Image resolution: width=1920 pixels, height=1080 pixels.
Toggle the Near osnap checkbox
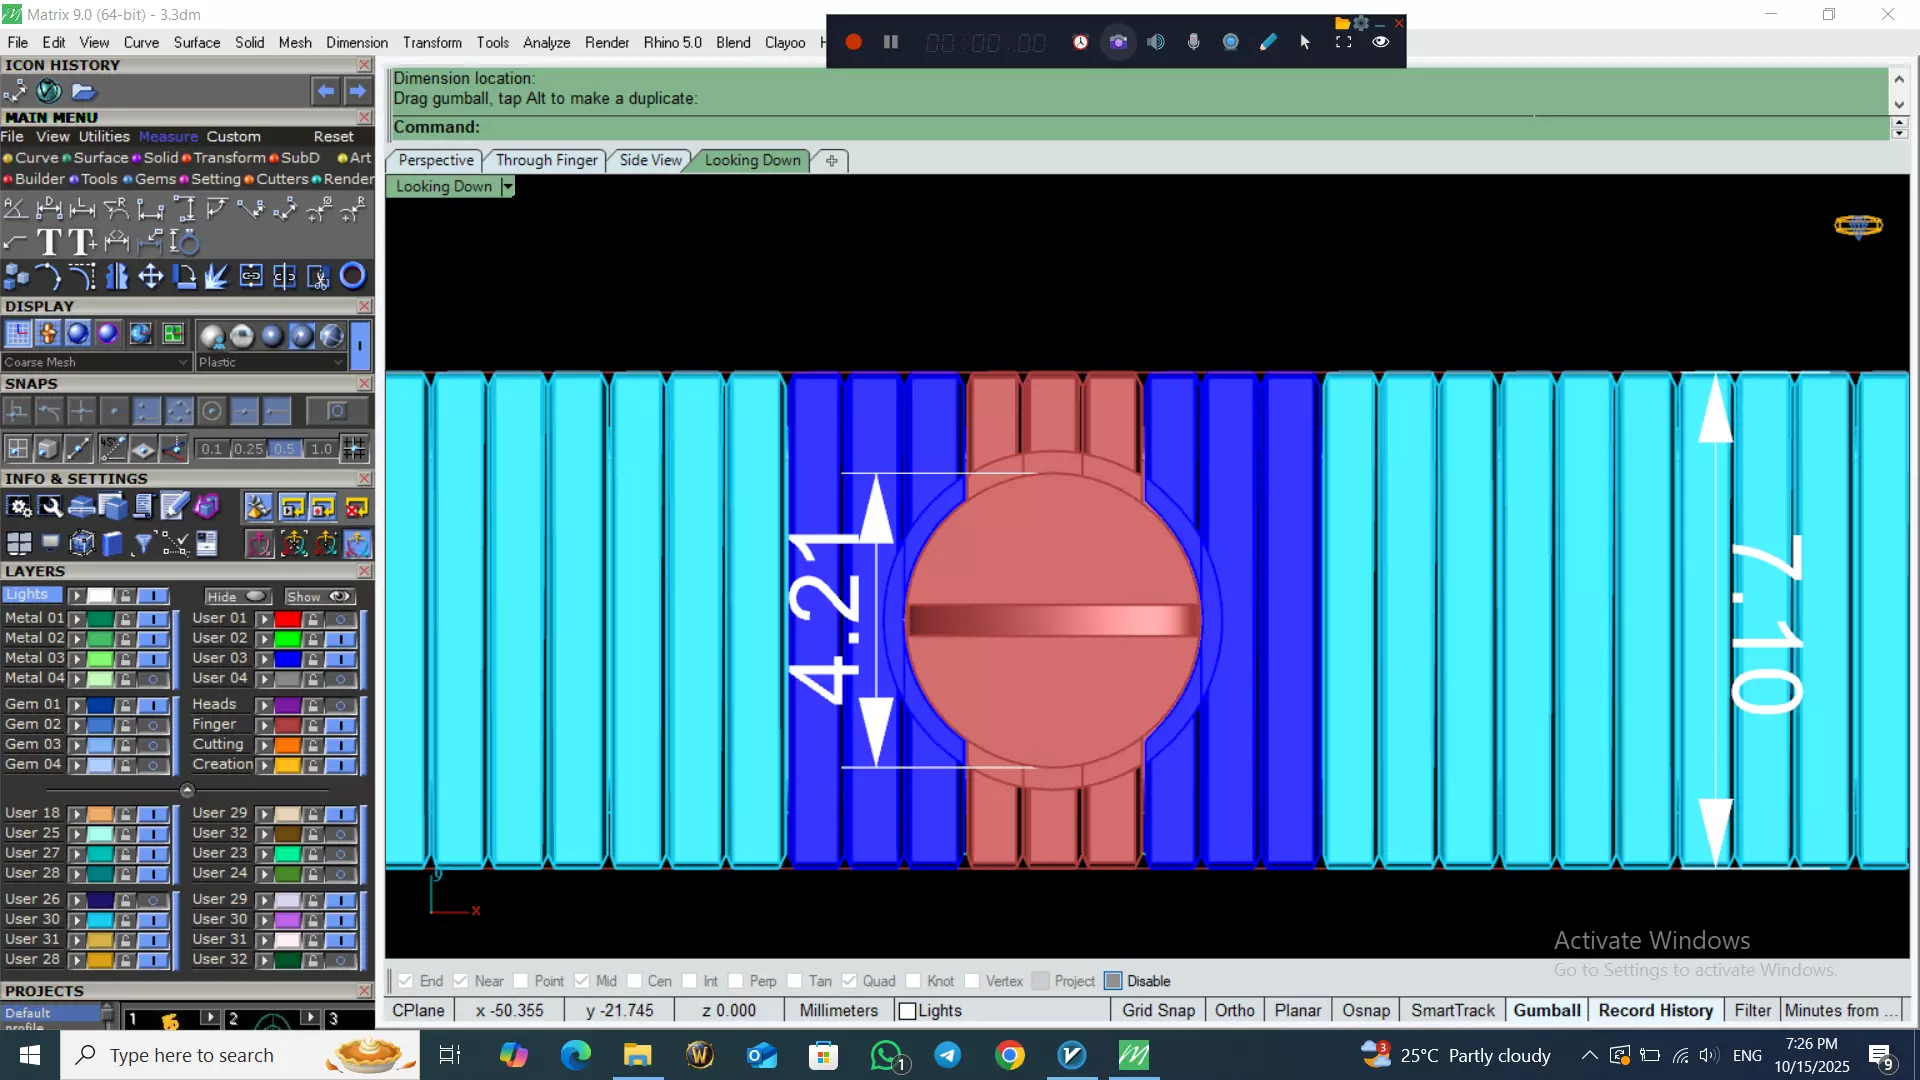461,981
